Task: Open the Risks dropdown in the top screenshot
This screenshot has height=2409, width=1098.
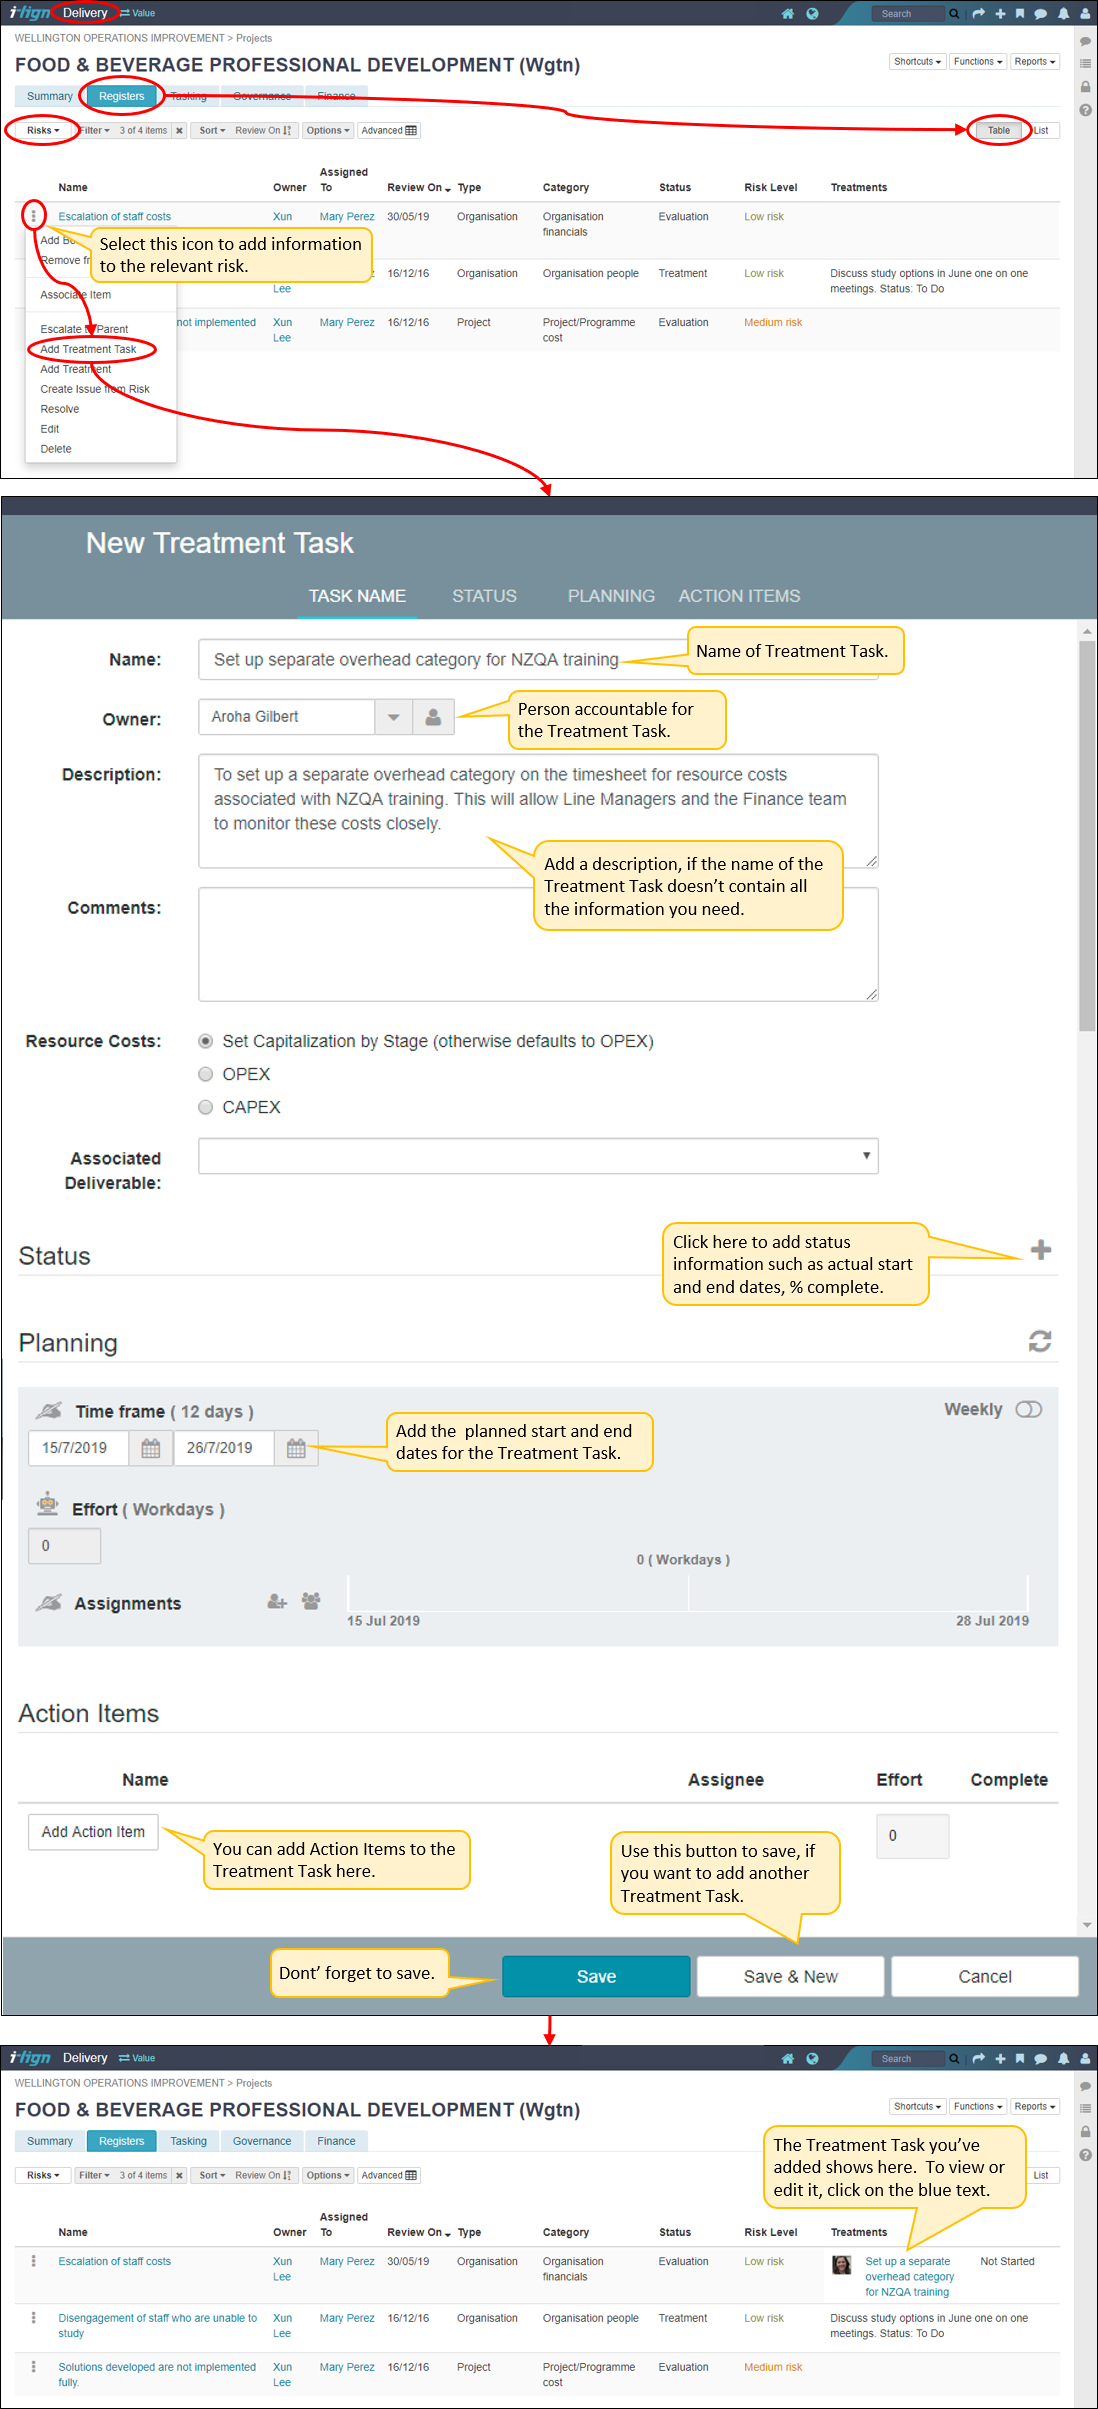Action: (x=43, y=131)
